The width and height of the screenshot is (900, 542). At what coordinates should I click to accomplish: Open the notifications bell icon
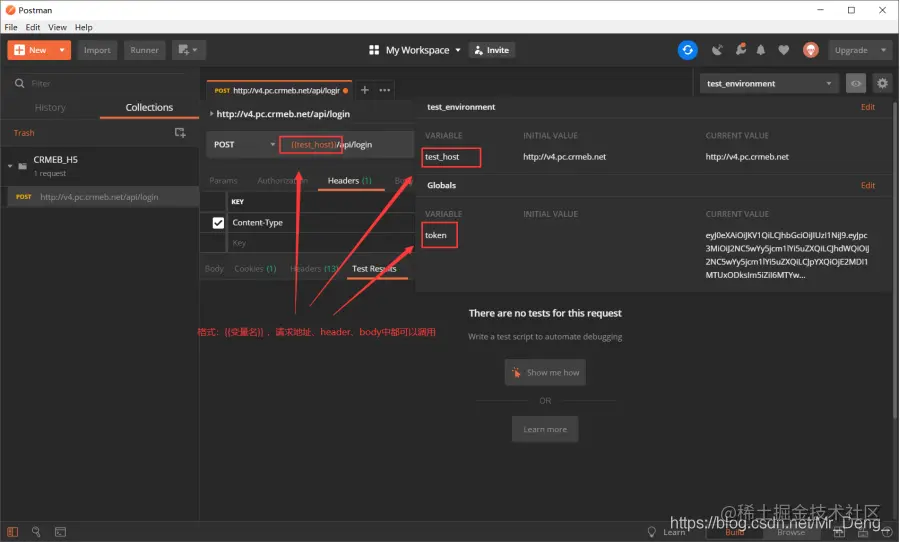761,50
